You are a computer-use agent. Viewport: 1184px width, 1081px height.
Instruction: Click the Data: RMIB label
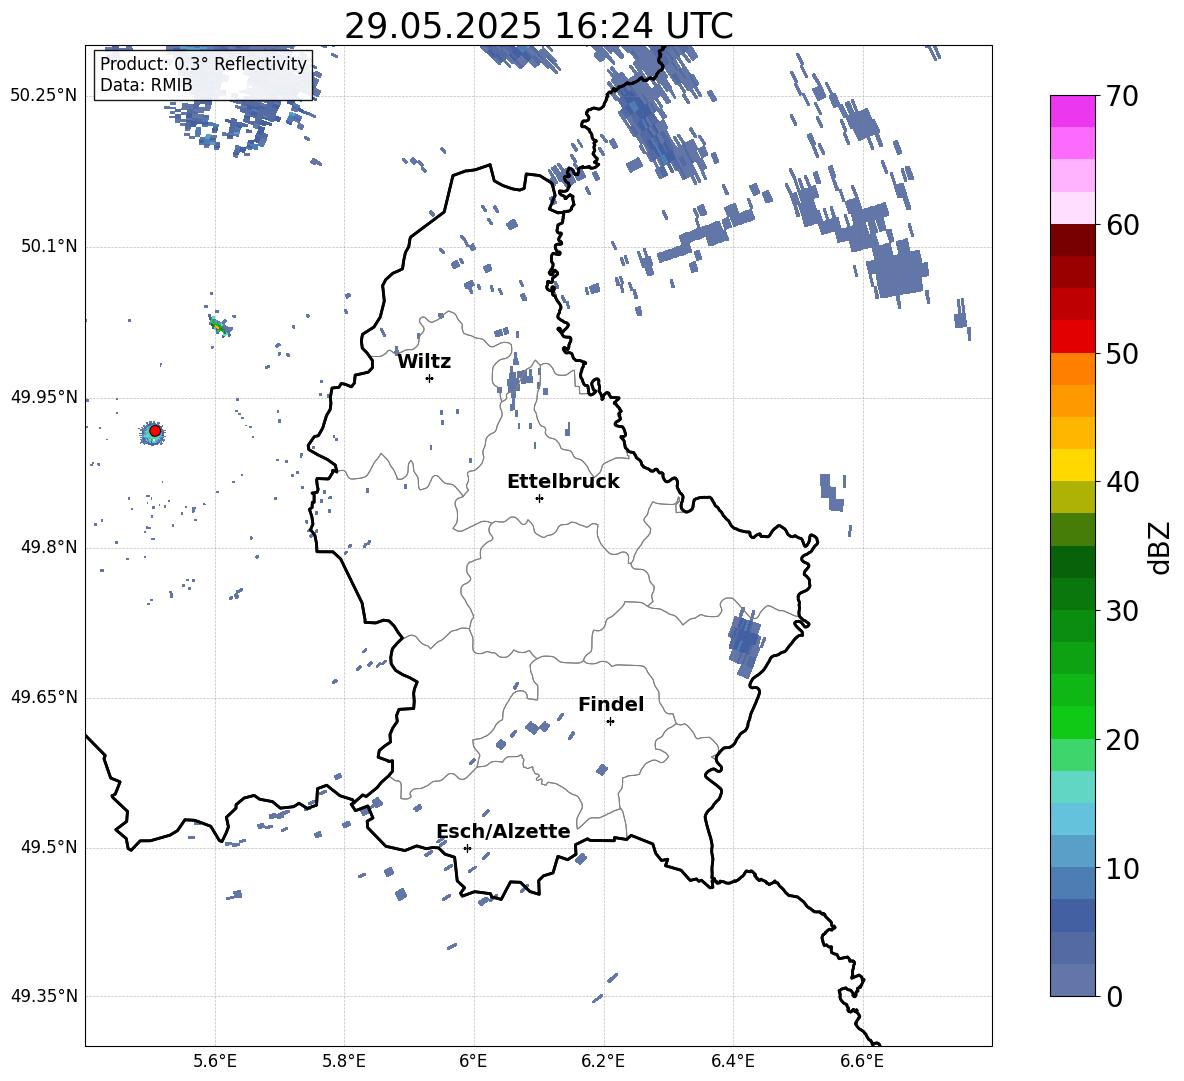[146, 85]
